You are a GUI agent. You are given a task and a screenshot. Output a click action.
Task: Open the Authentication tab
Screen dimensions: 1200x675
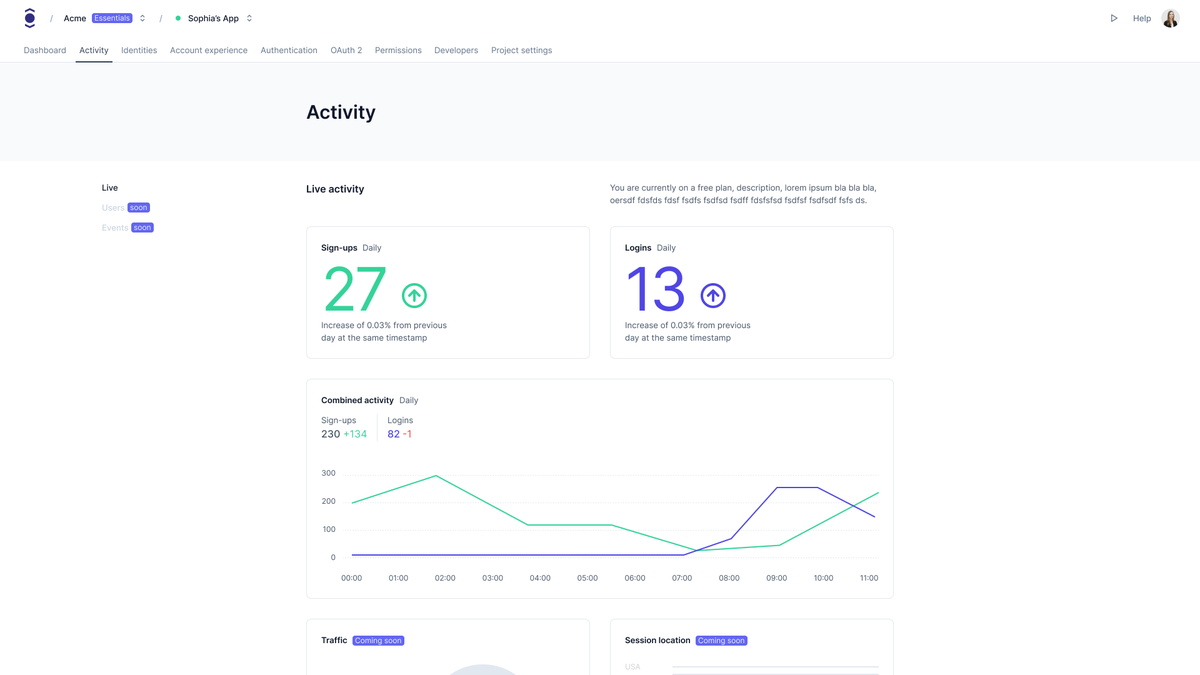pyautogui.click(x=289, y=50)
